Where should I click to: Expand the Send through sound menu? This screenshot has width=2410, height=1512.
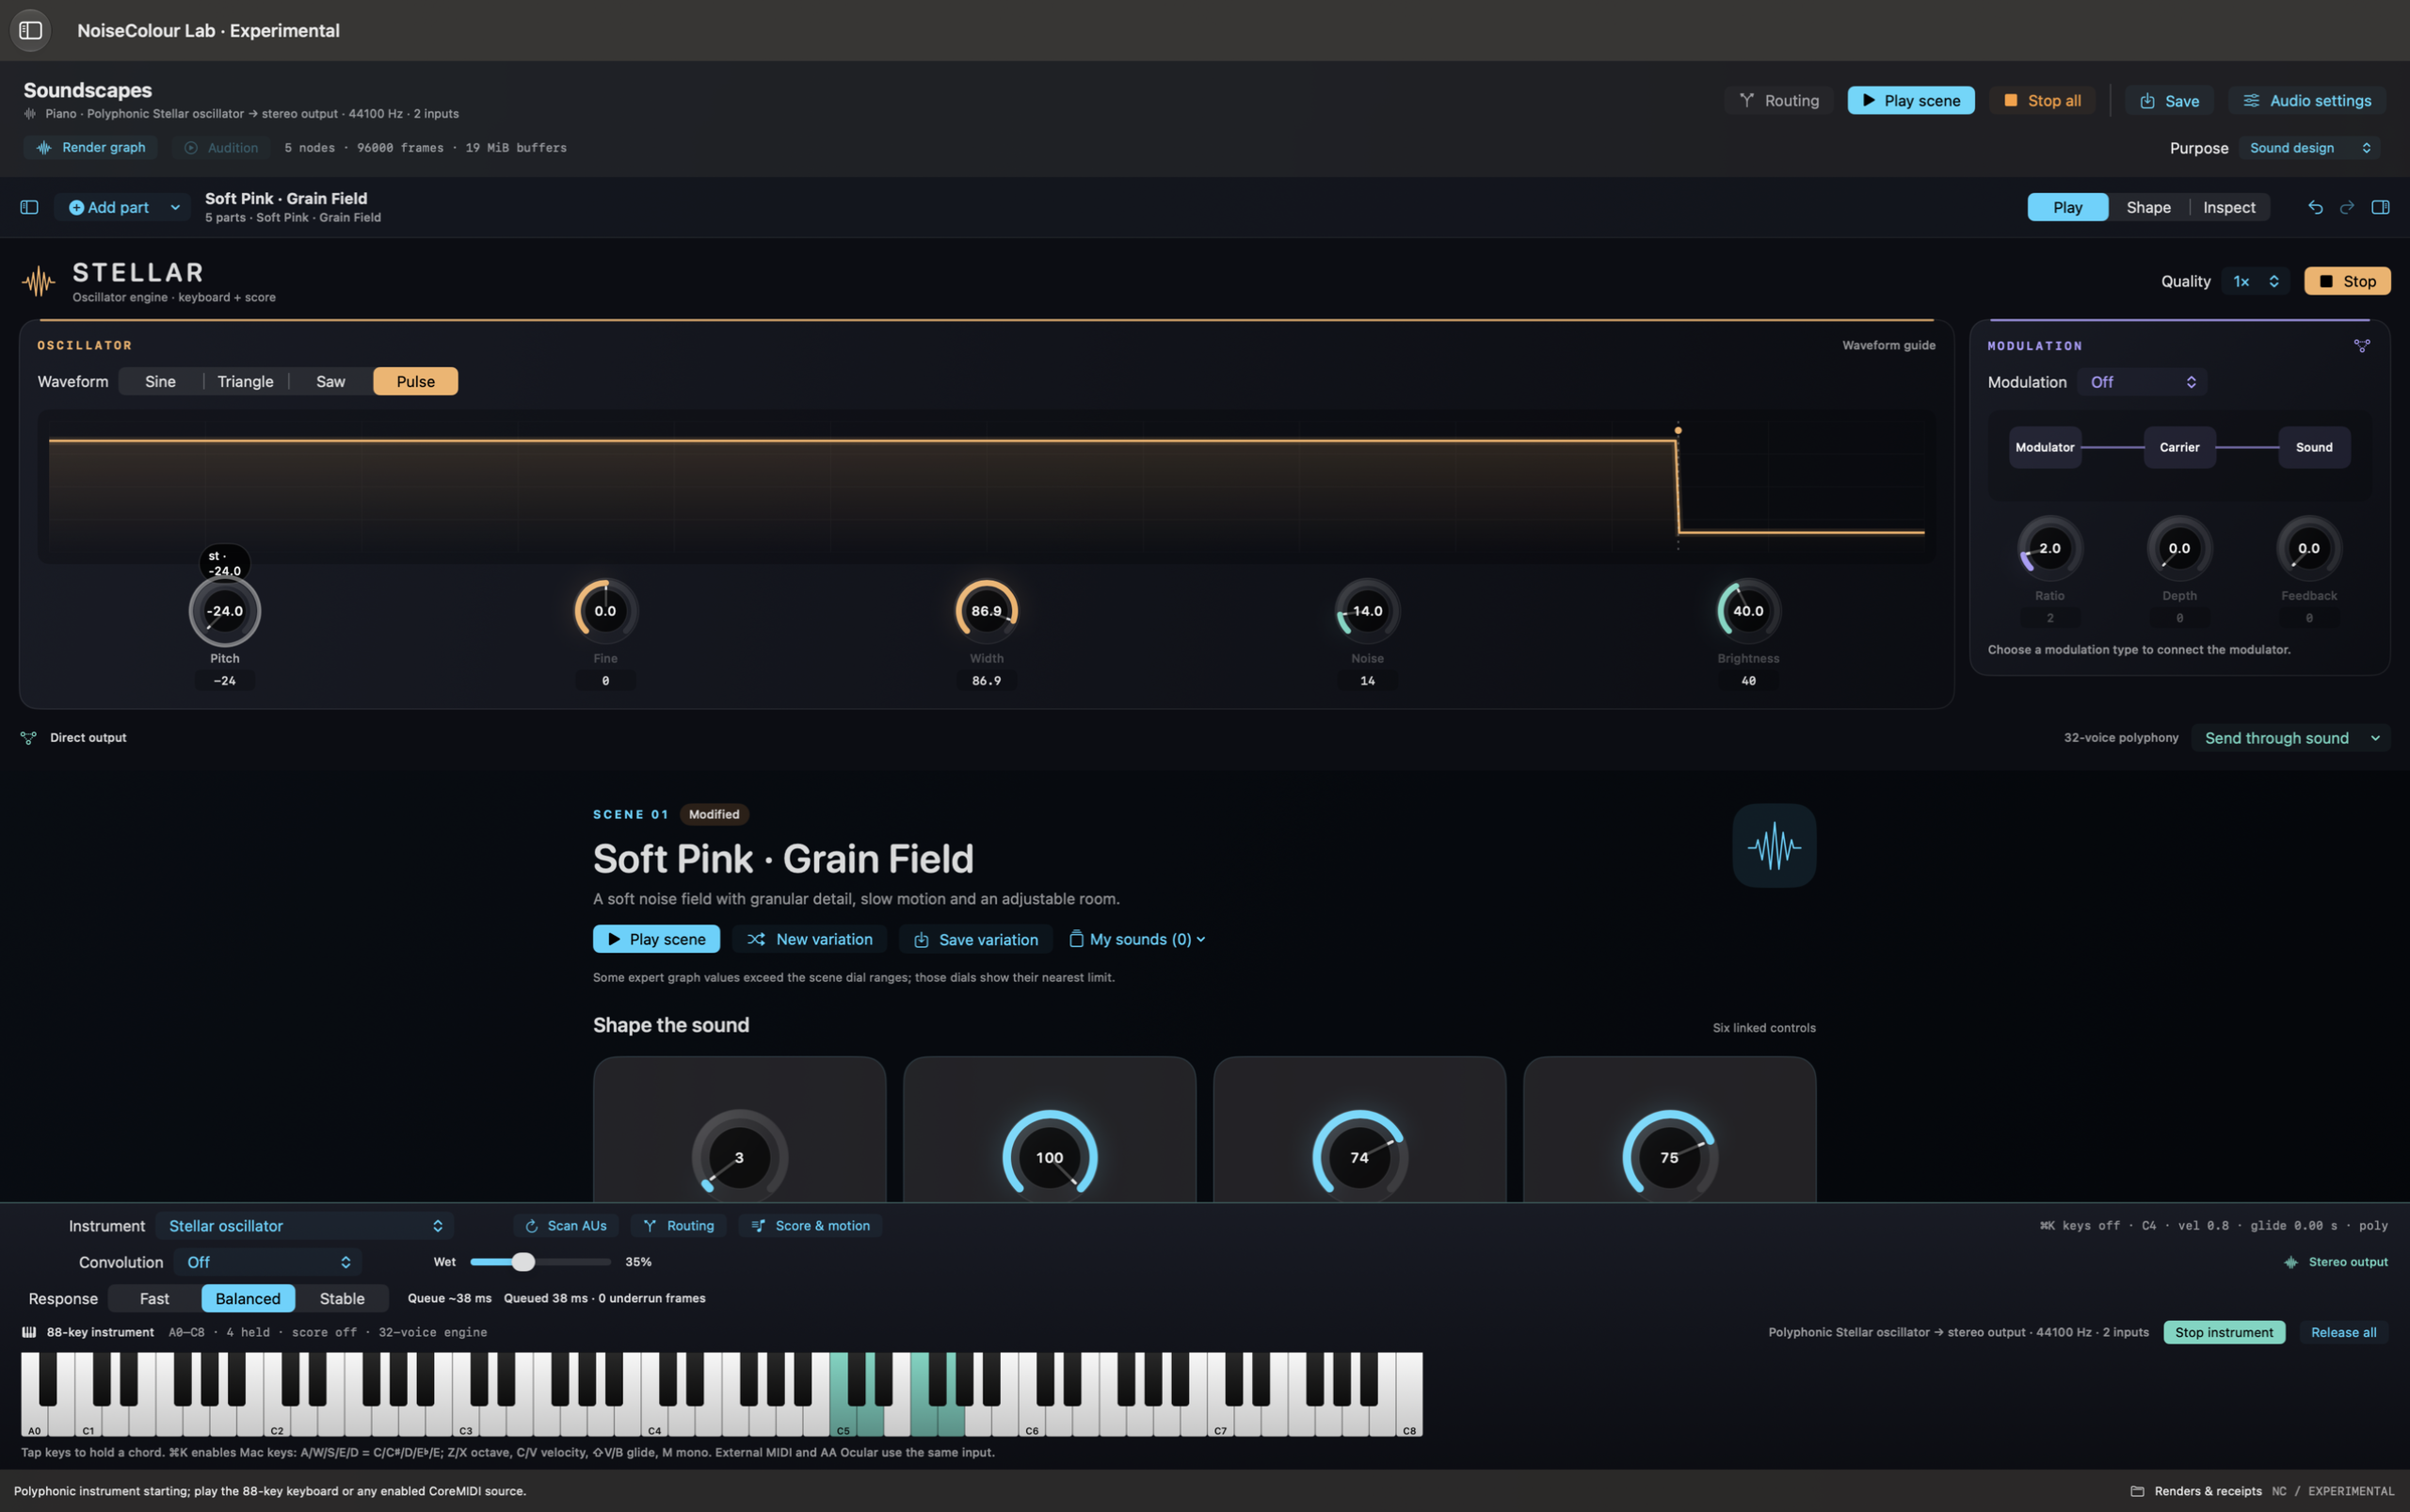pos(2291,738)
